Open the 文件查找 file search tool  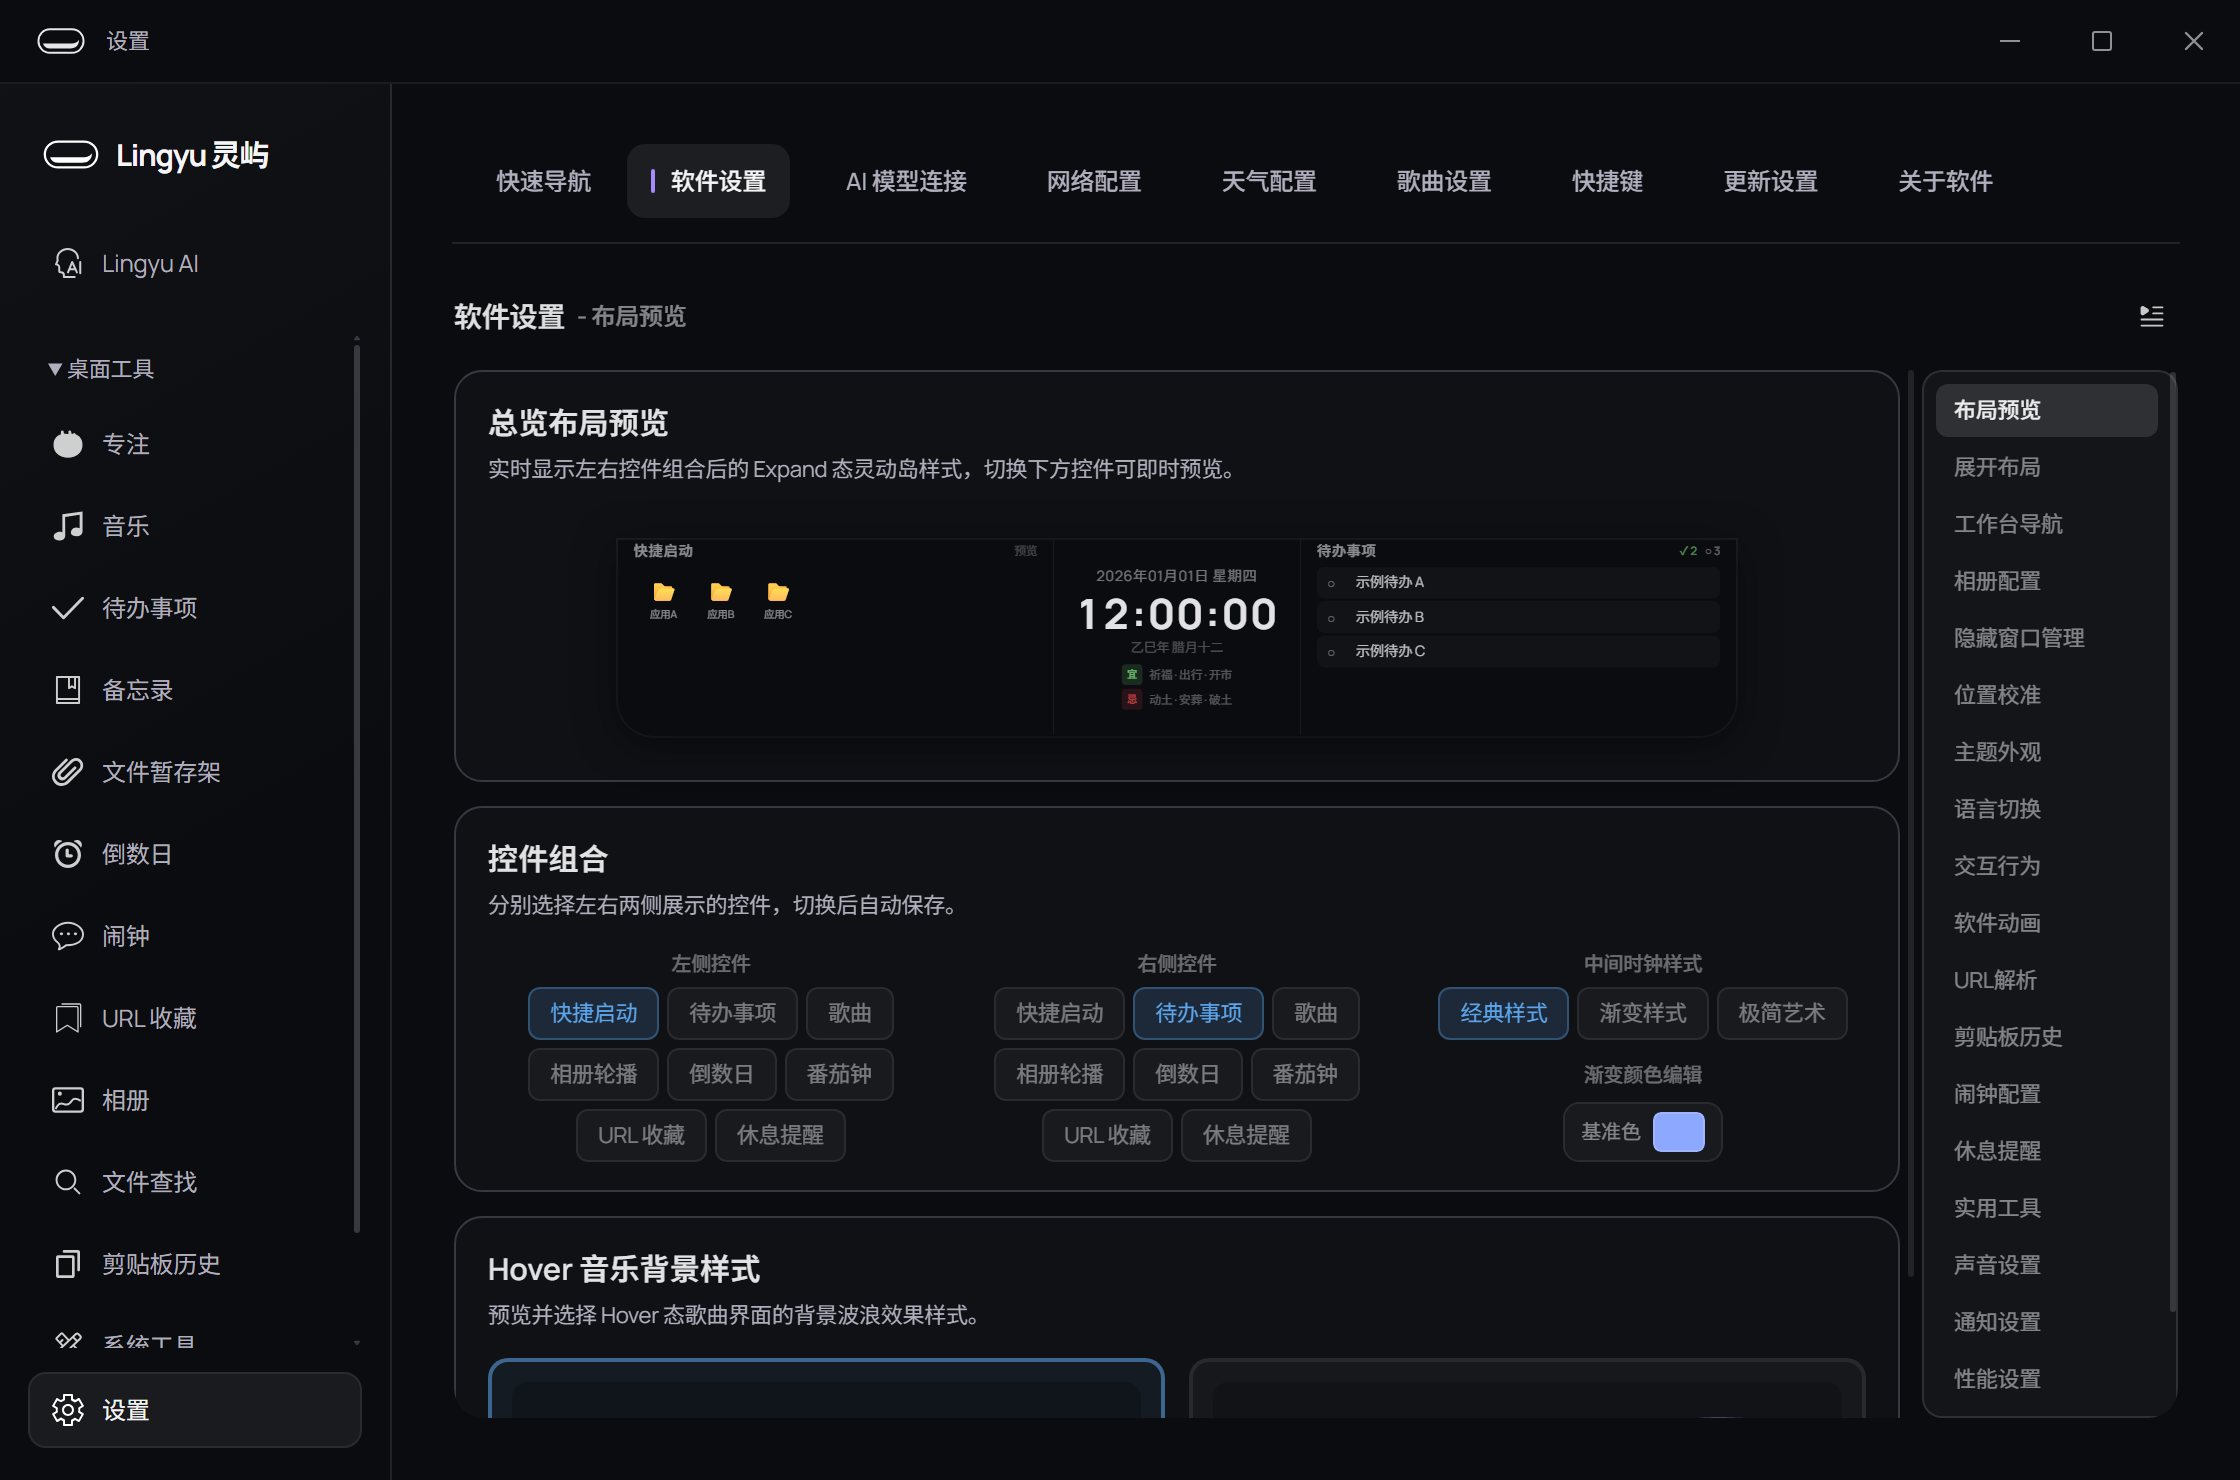125,1182
